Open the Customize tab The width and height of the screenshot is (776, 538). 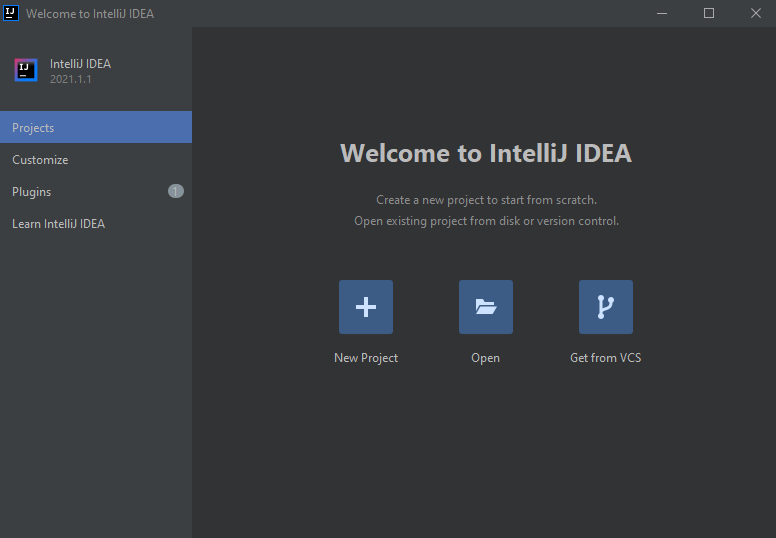pyautogui.click(x=96, y=159)
